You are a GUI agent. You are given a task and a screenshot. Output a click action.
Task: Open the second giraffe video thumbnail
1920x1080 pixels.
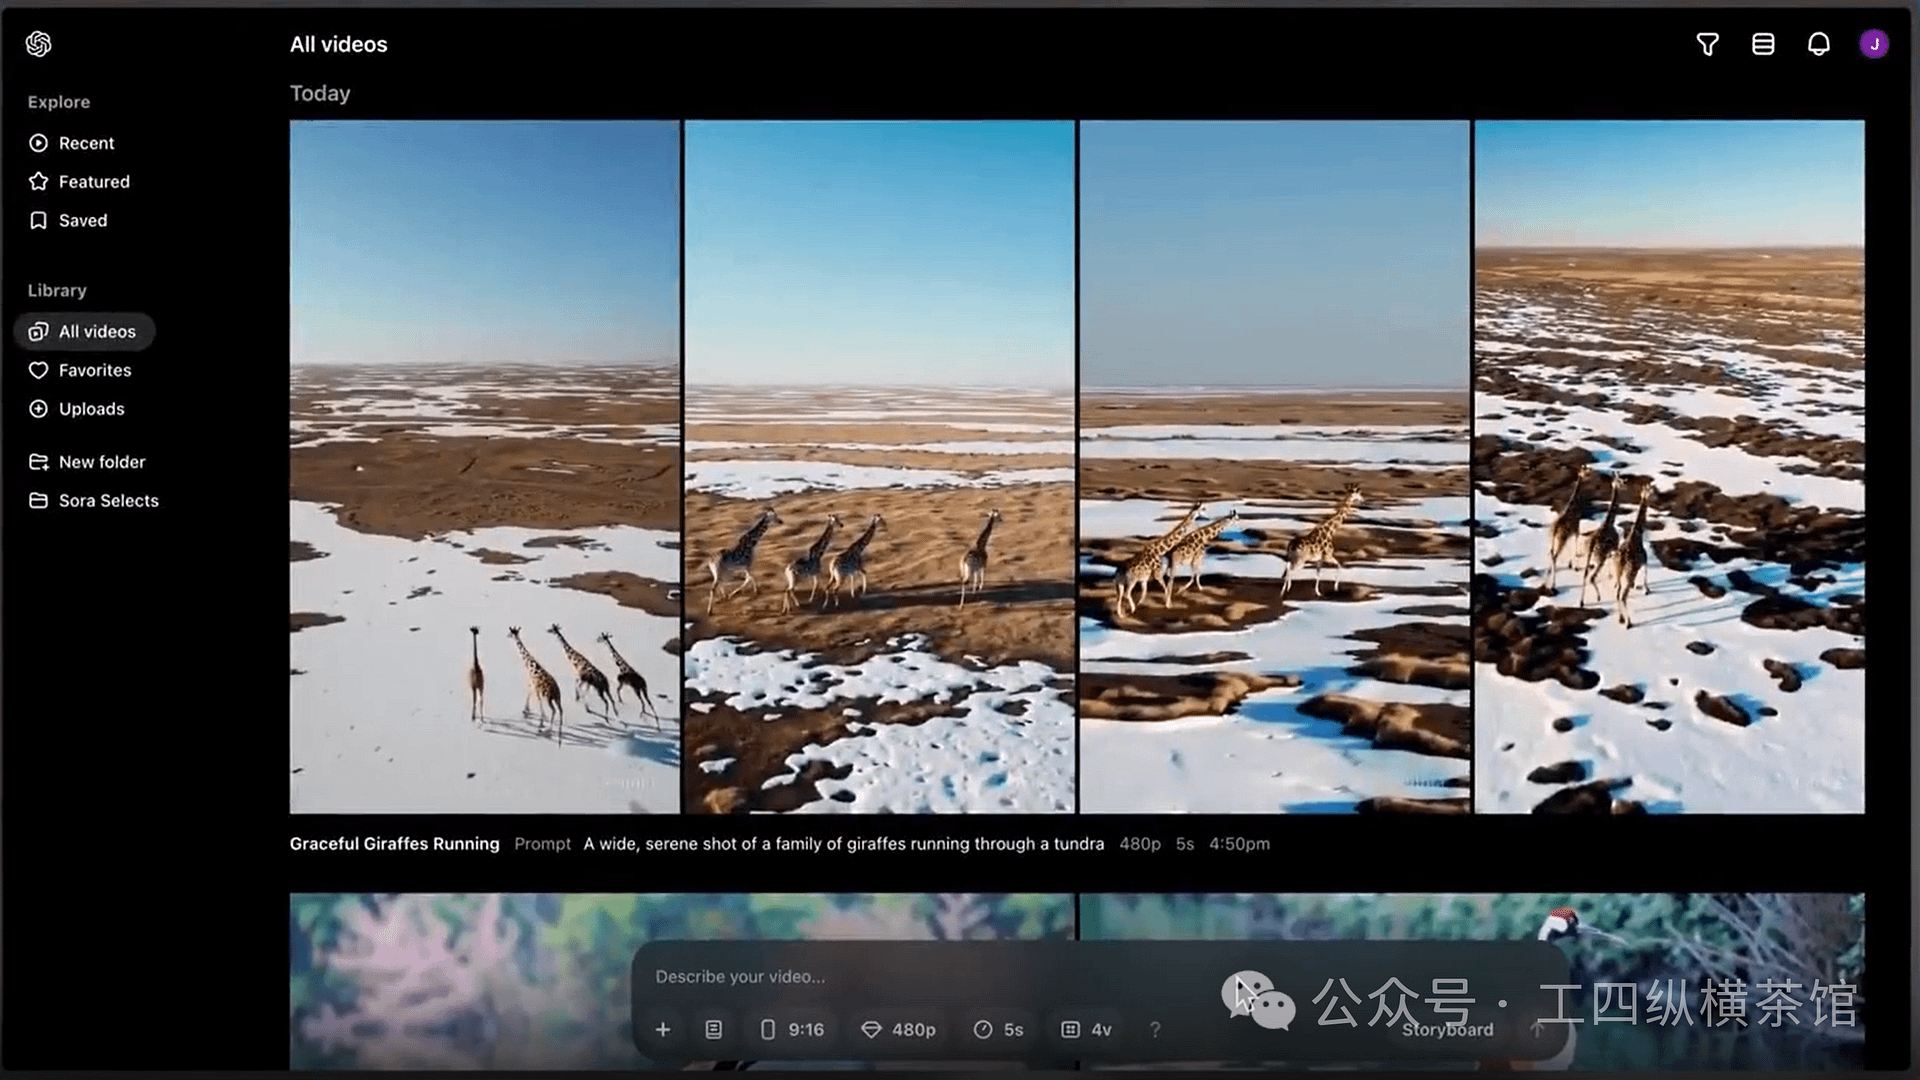[x=879, y=466]
